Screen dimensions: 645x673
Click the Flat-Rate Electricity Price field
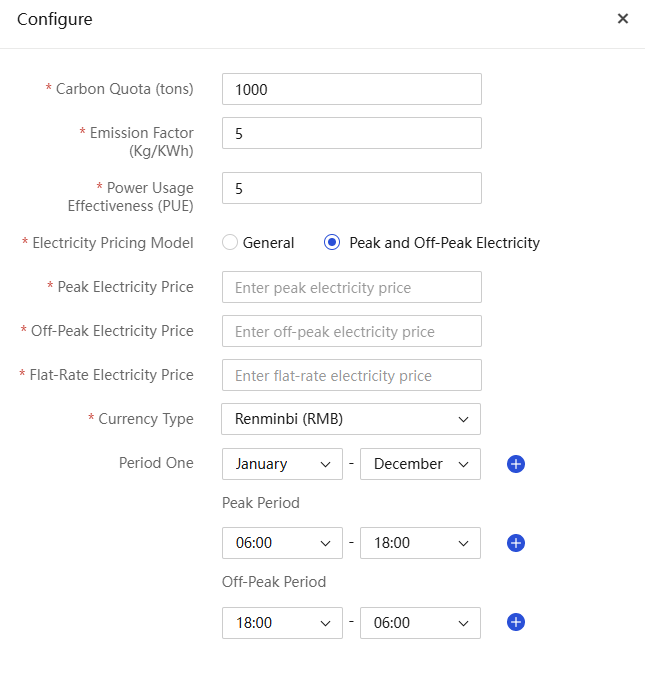pos(352,375)
